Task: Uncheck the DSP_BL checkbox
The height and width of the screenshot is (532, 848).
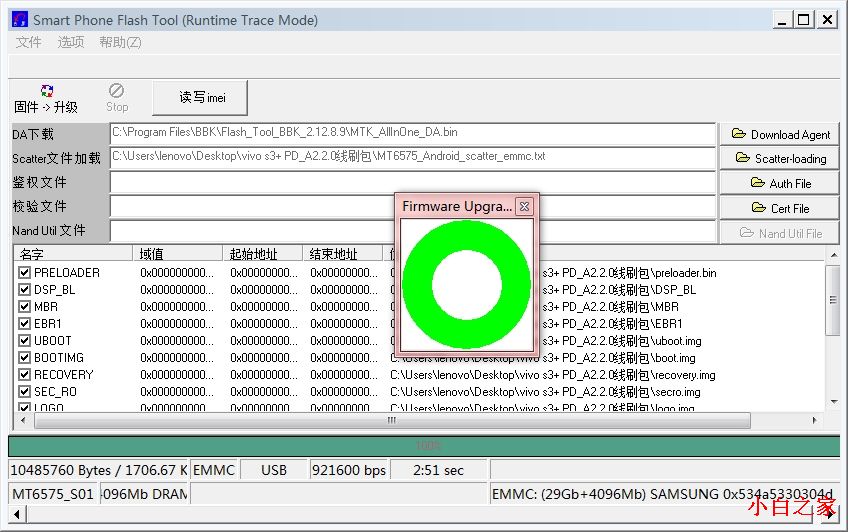Action: tap(24, 289)
